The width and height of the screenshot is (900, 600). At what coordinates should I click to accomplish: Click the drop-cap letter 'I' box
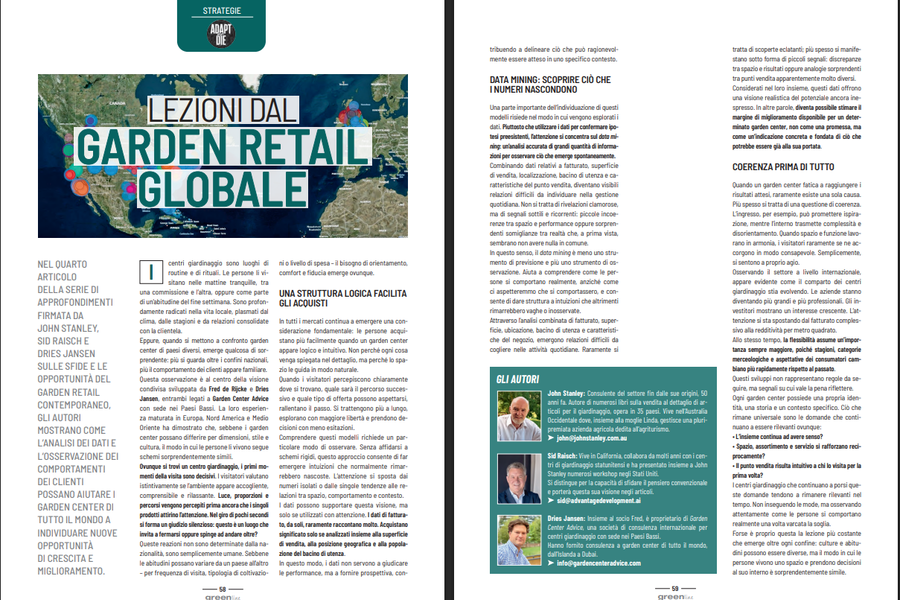[151, 272]
